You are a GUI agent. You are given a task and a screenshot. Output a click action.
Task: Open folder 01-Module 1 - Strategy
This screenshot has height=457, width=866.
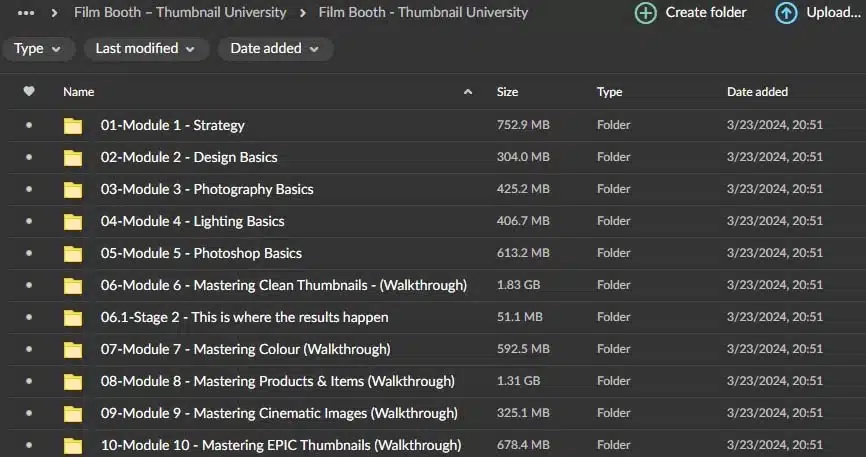(172, 125)
